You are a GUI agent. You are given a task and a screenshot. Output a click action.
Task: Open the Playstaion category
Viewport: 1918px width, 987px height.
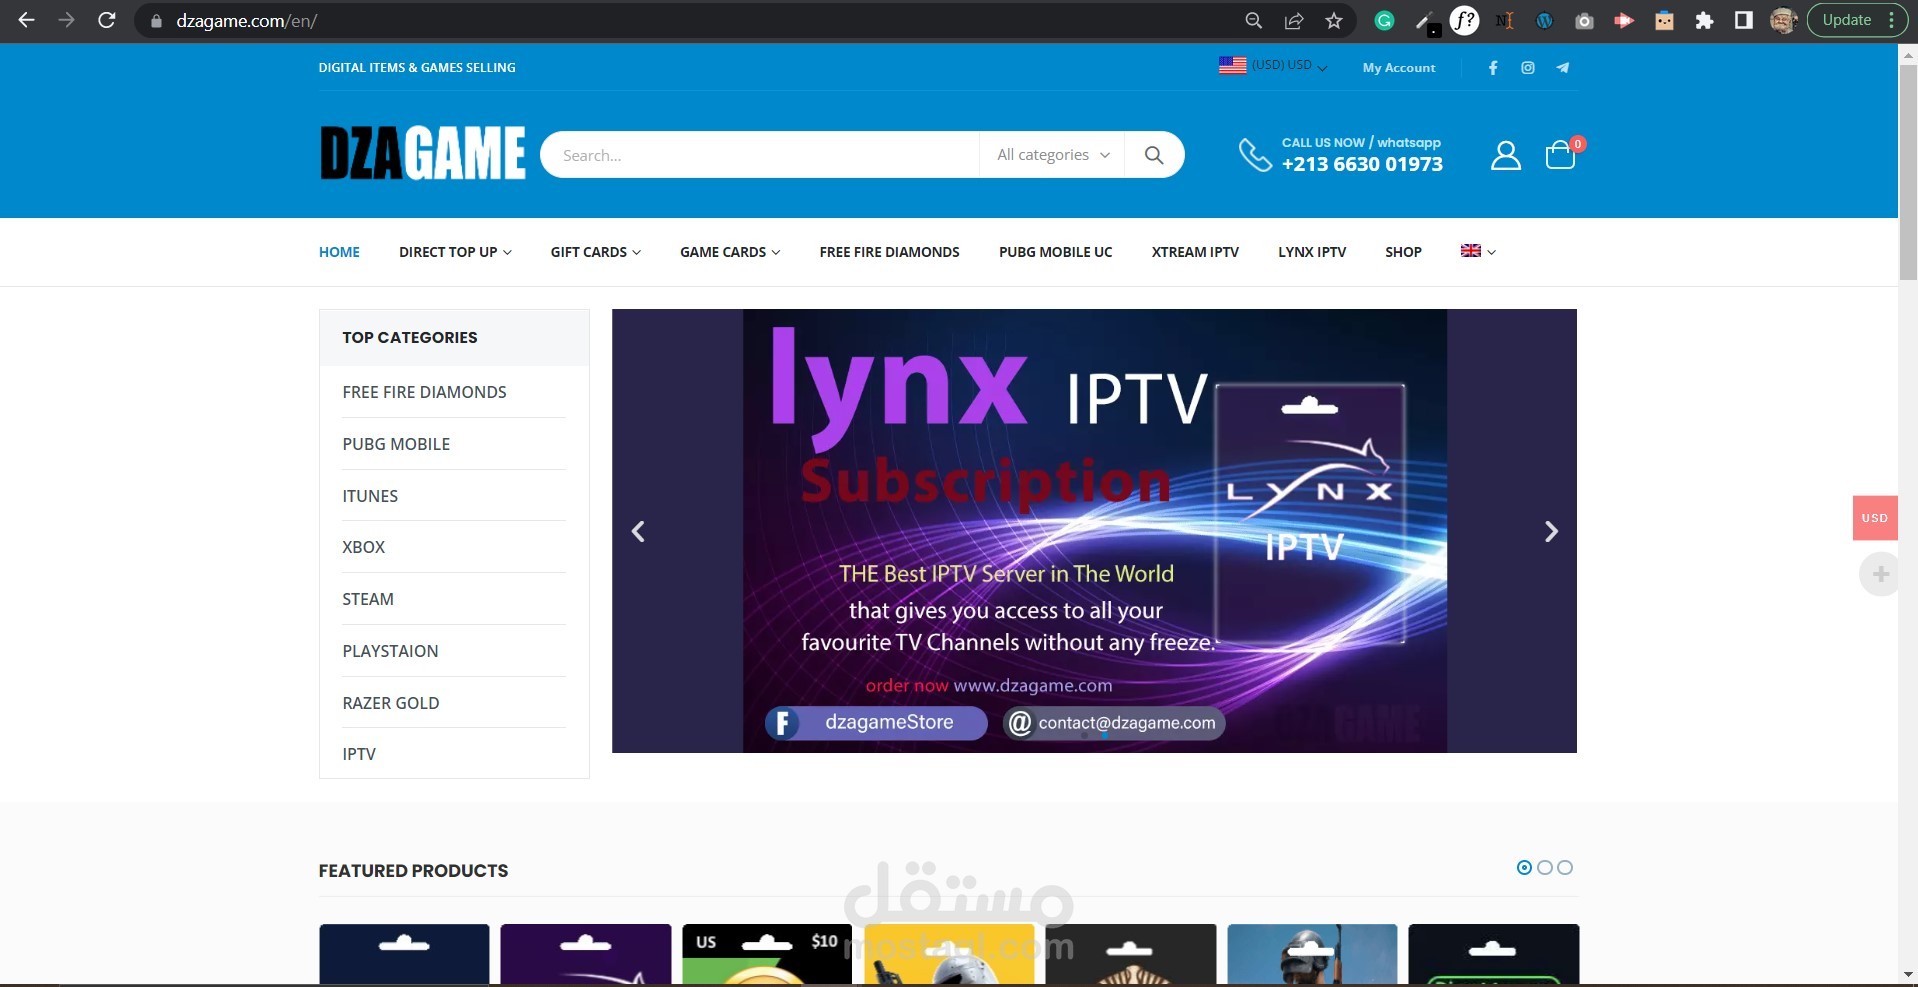(390, 651)
